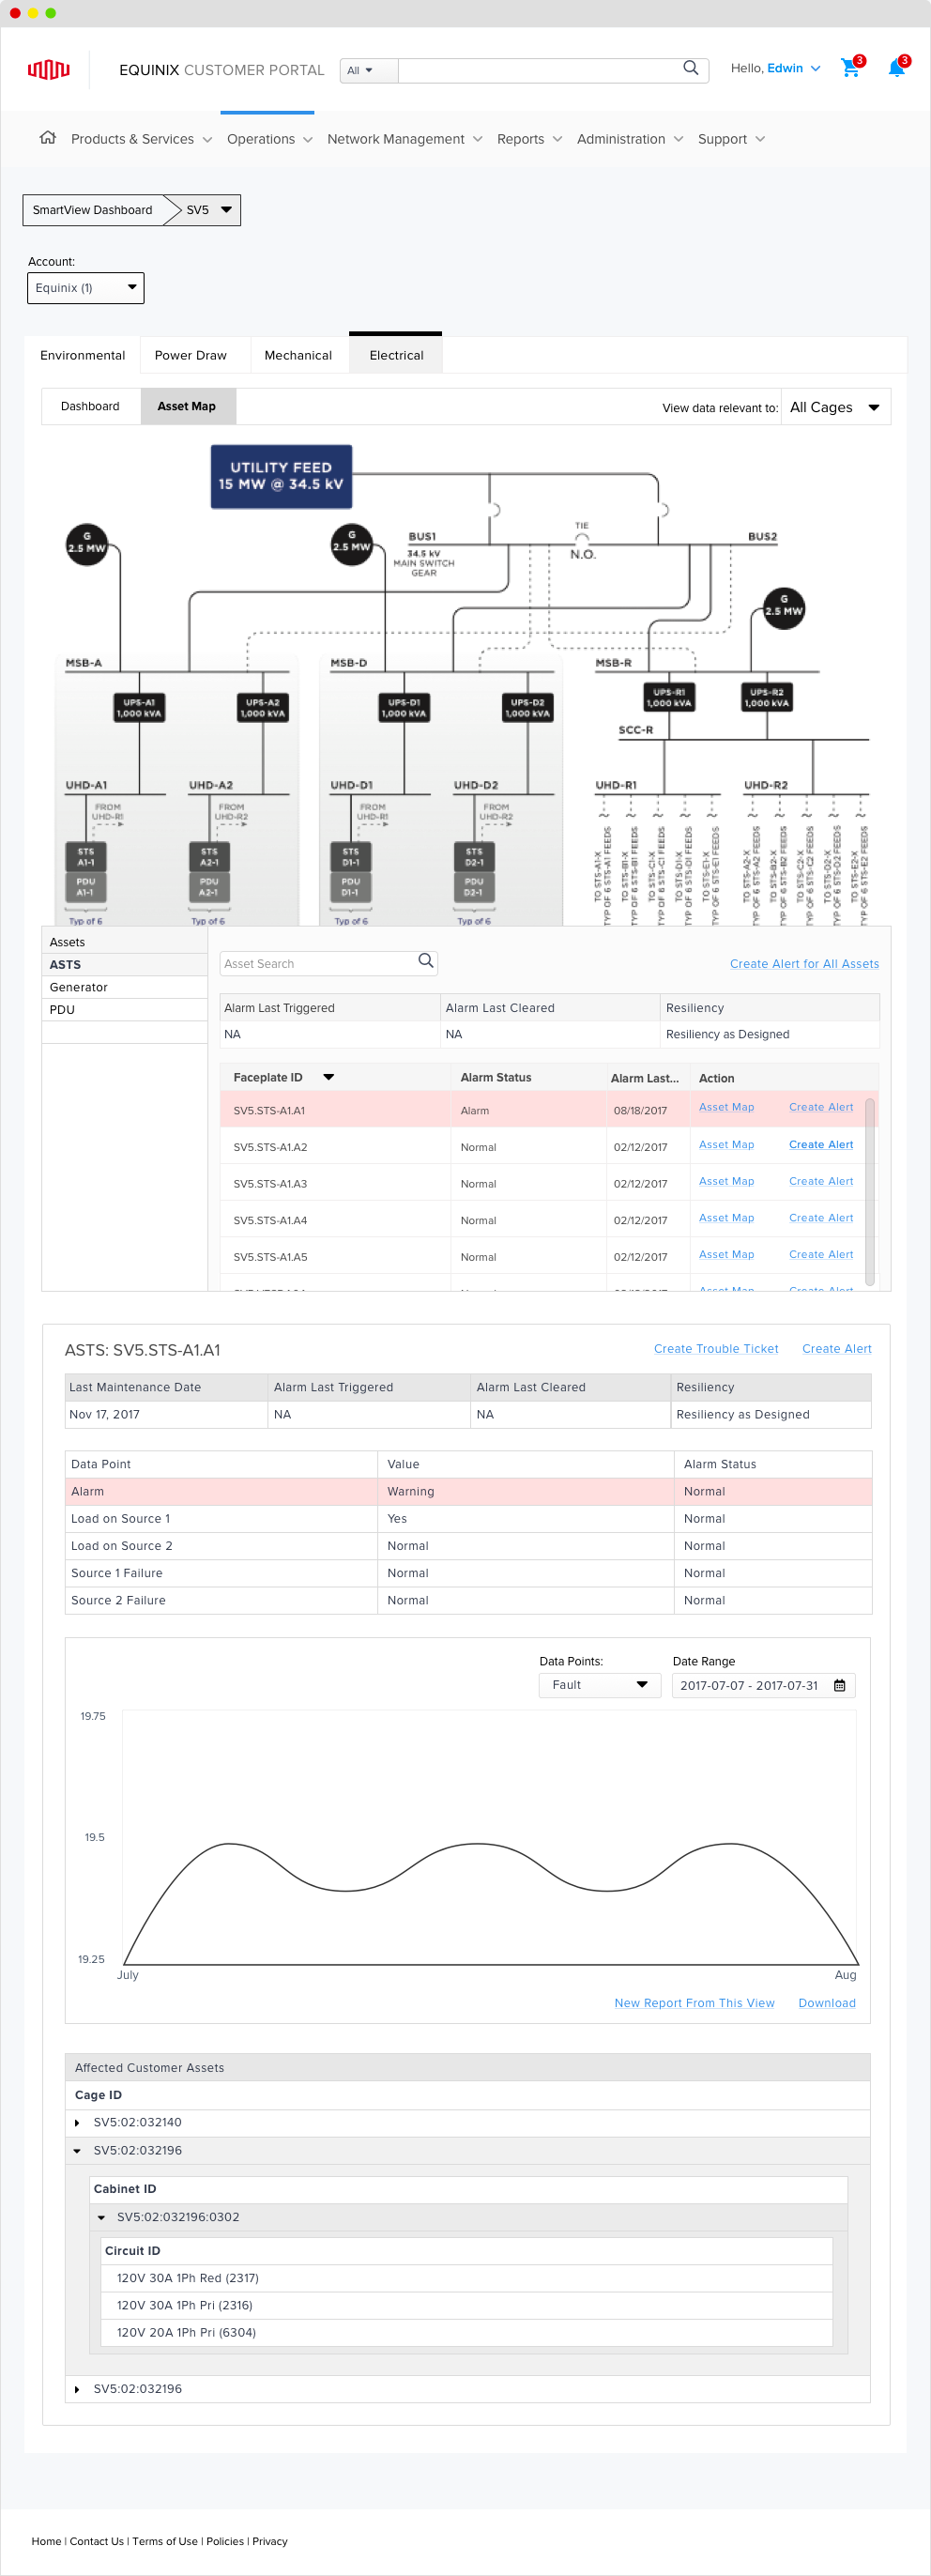This screenshot has width=931, height=2576.
Task: Select ASTS in Assets list
Action: coord(124,964)
